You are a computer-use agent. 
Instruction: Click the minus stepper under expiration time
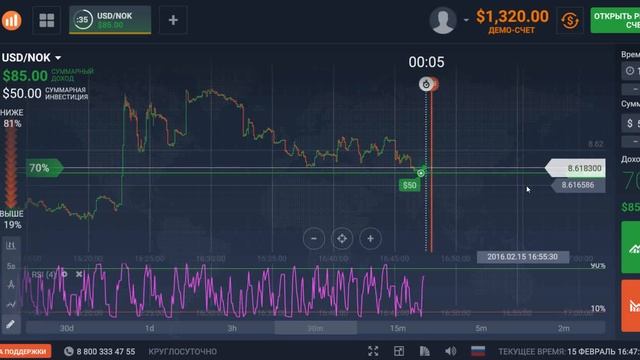tap(631, 89)
